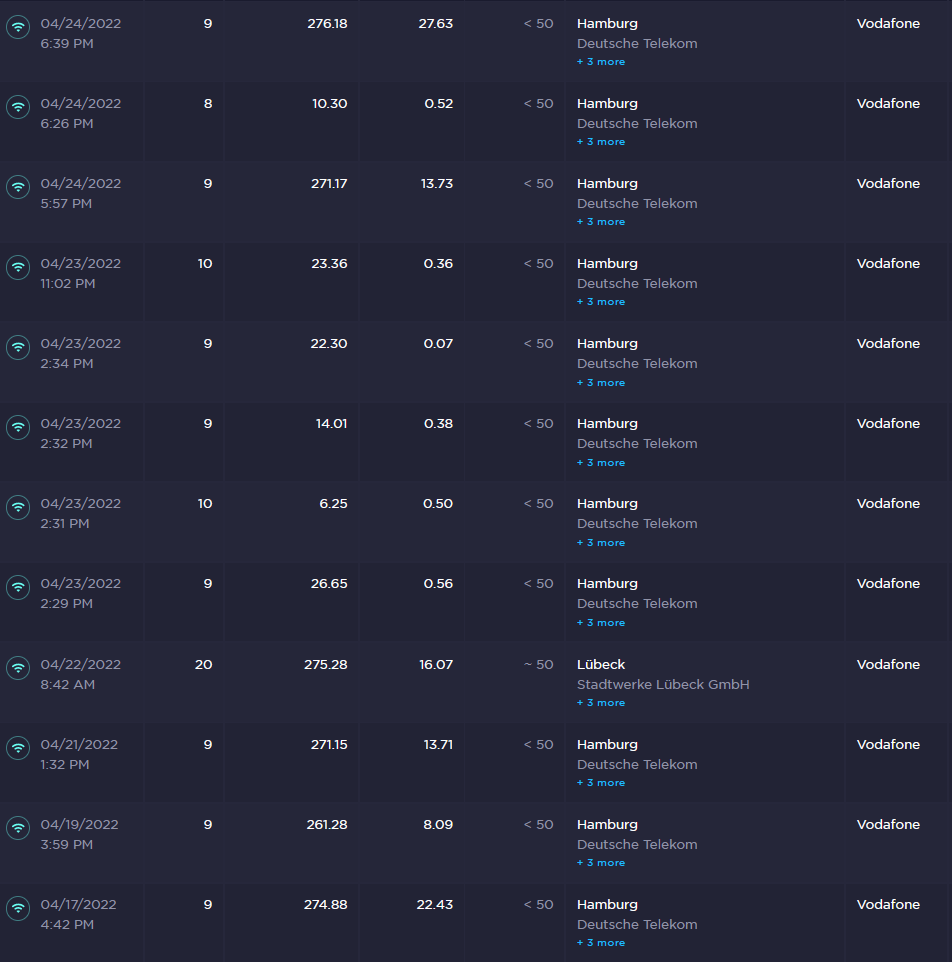The width and height of the screenshot is (952, 962).
Task: Click the '~ 50' distance value
Action: tap(539, 665)
